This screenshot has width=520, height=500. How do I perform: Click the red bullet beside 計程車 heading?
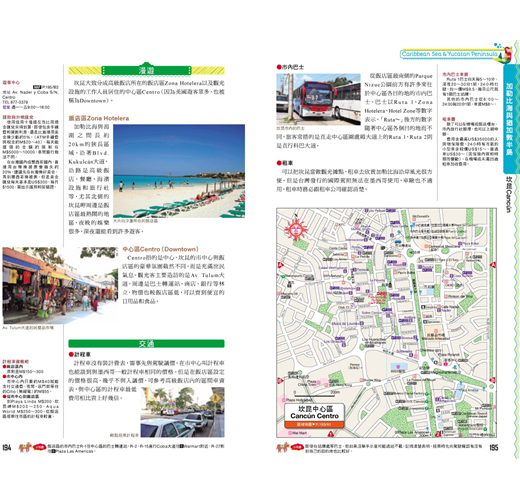(71, 354)
